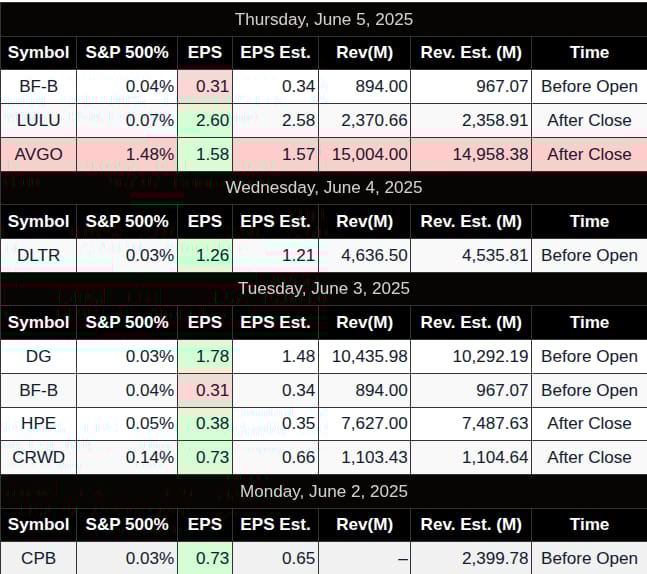Click Monday, June 2, 2025 date header
This screenshot has height=574, width=647.
pos(324,491)
